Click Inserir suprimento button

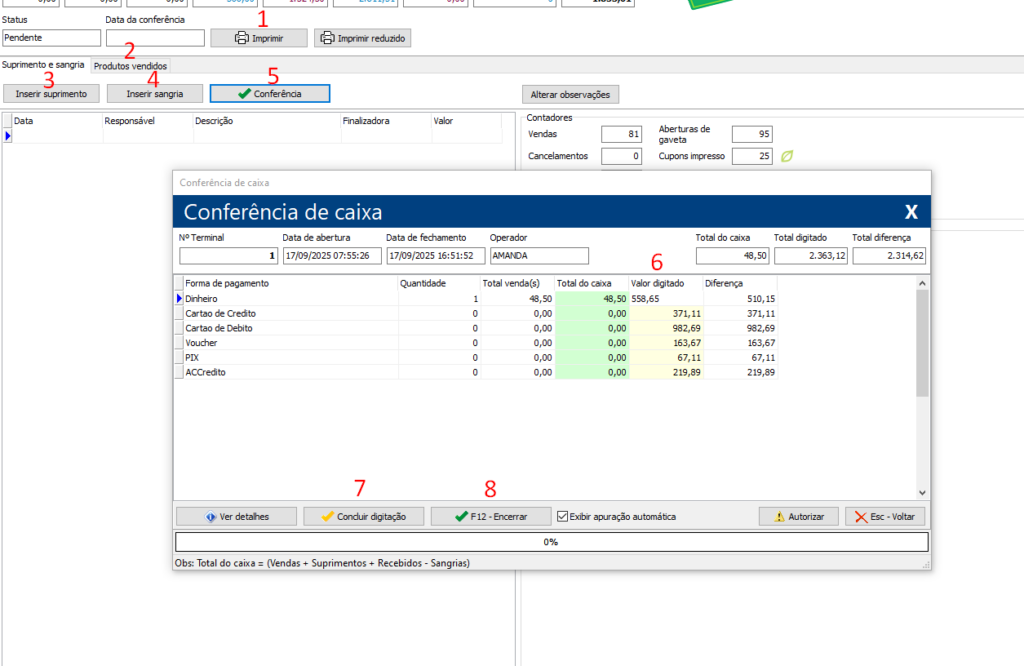(x=51, y=94)
